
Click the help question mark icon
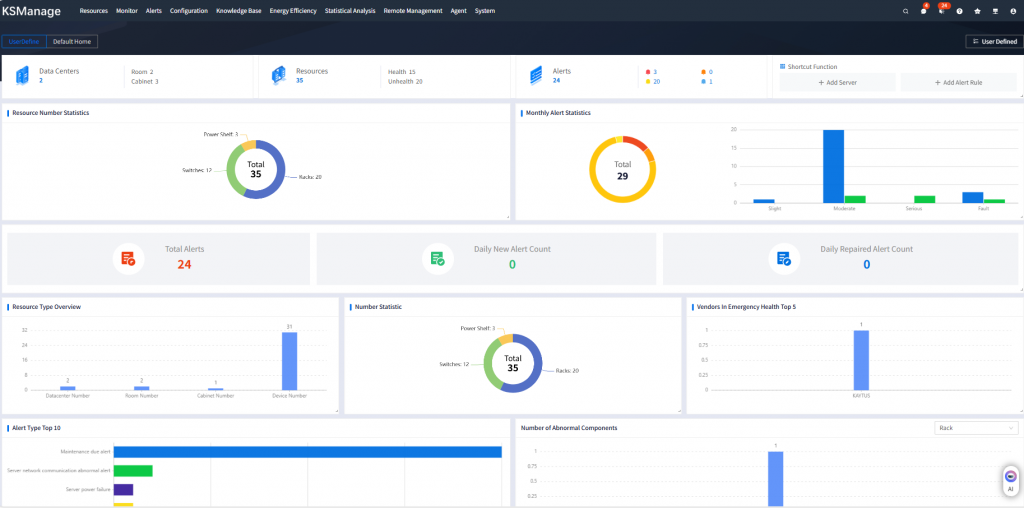tap(959, 11)
